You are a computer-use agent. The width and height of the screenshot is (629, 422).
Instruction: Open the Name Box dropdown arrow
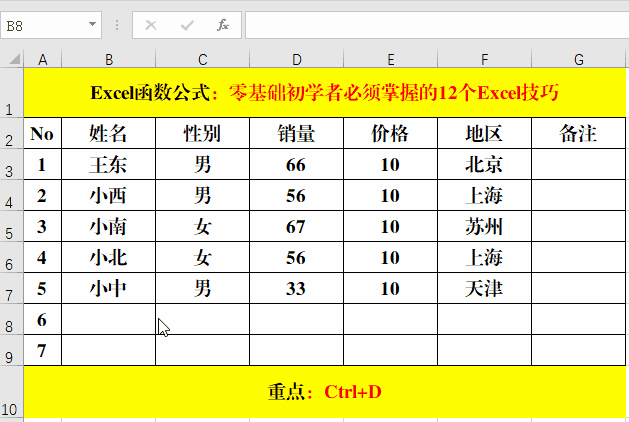pos(93,25)
